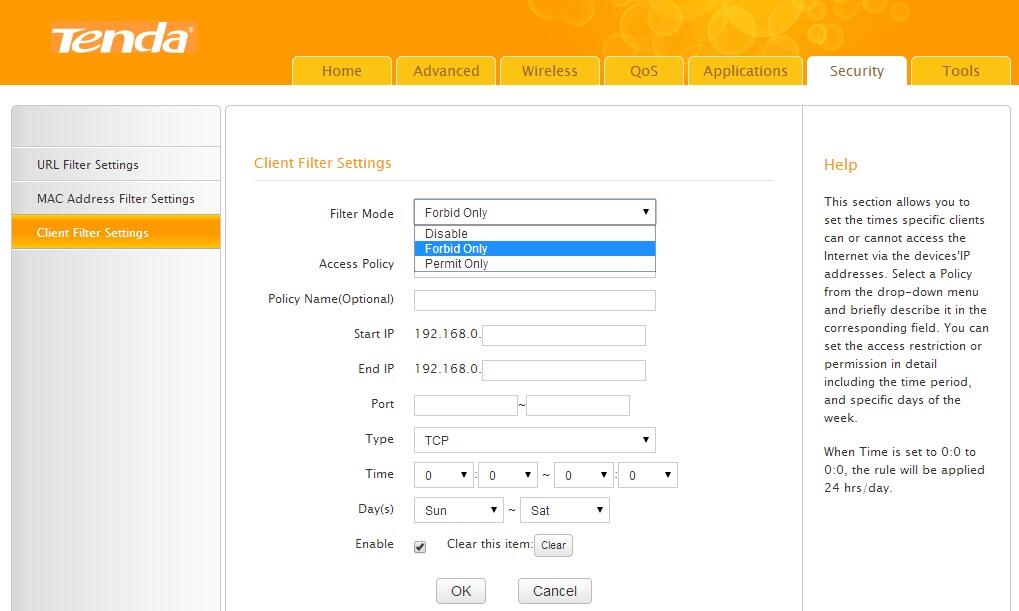Click the Access Policy label
Screen dimensions: 1019x611
click(x=357, y=264)
